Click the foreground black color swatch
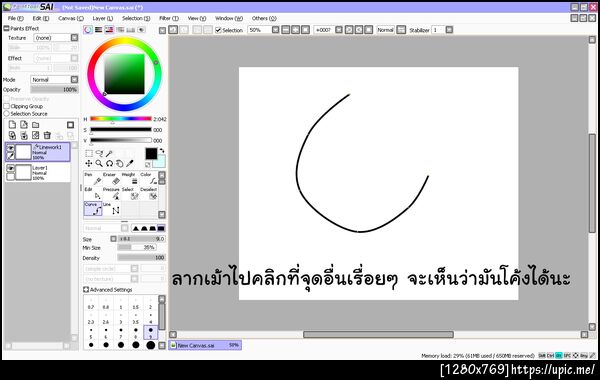 pyautogui.click(x=151, y=153)
